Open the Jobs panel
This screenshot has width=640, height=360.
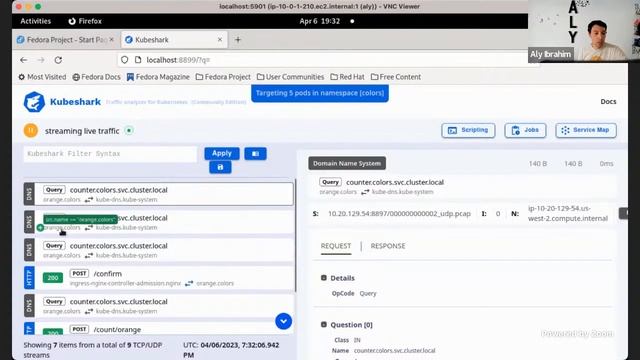click(x=525, y=130)
